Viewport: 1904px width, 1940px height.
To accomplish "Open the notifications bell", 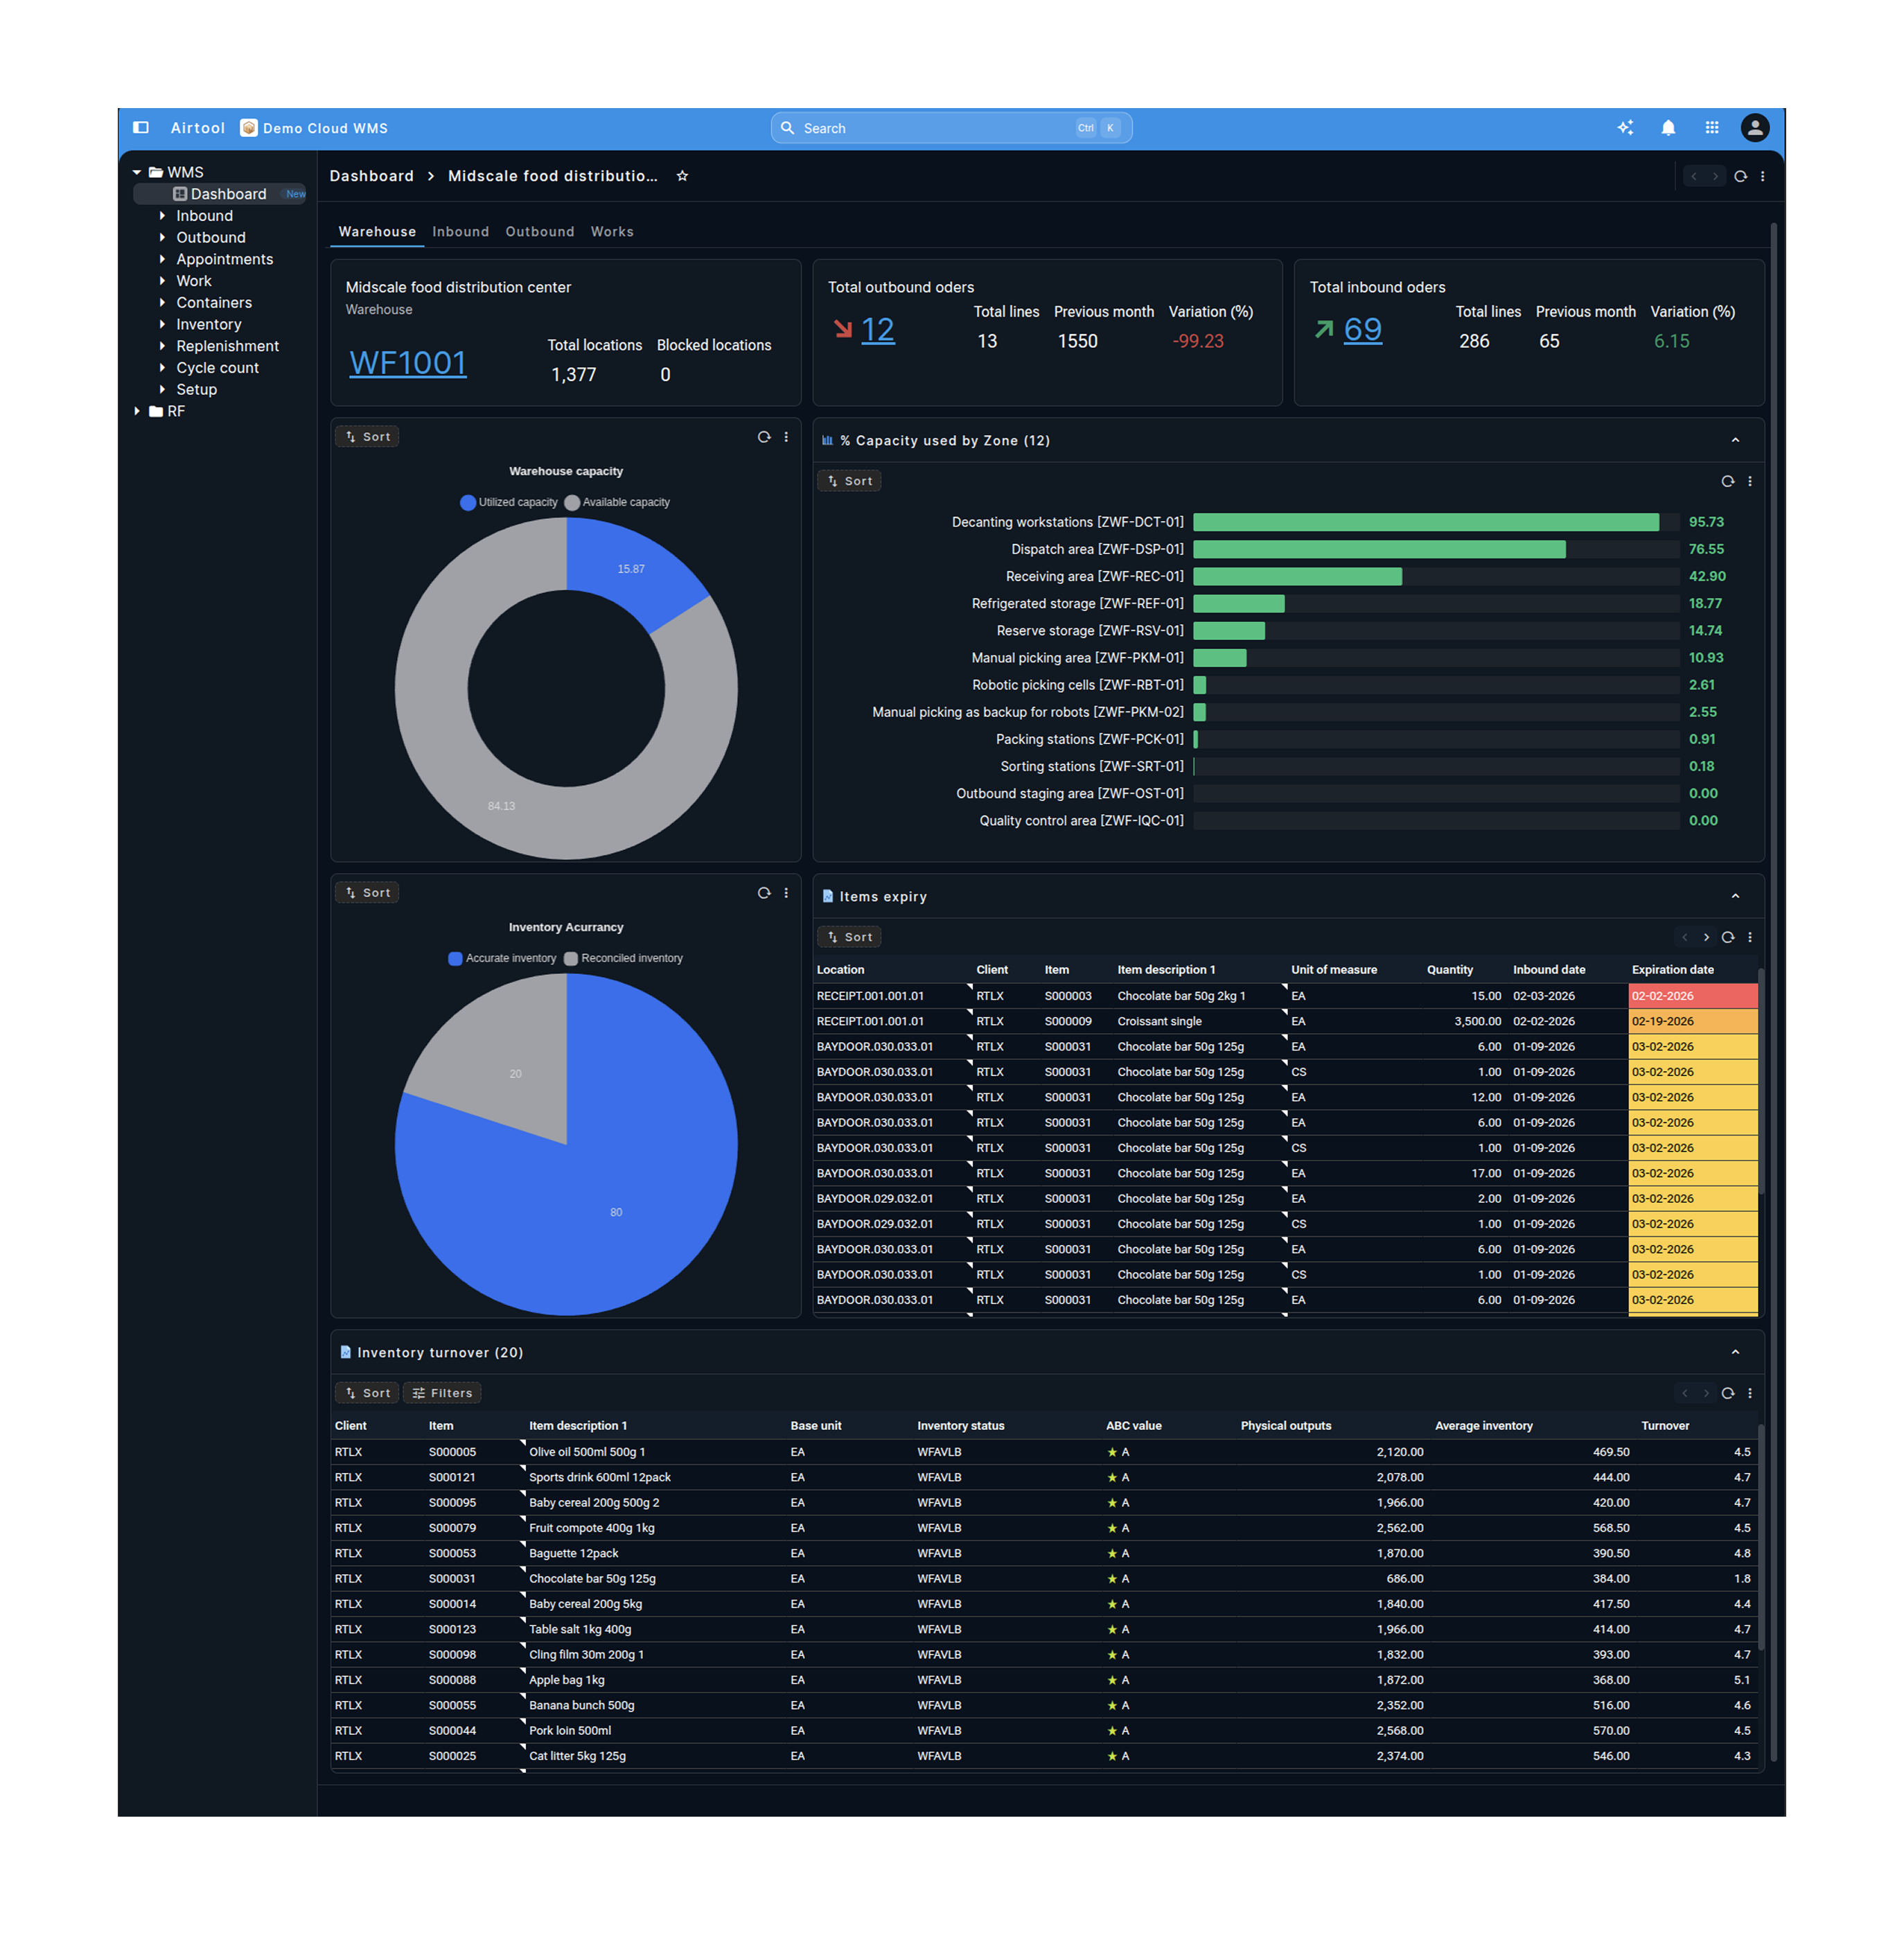I will coord(1668,128).
